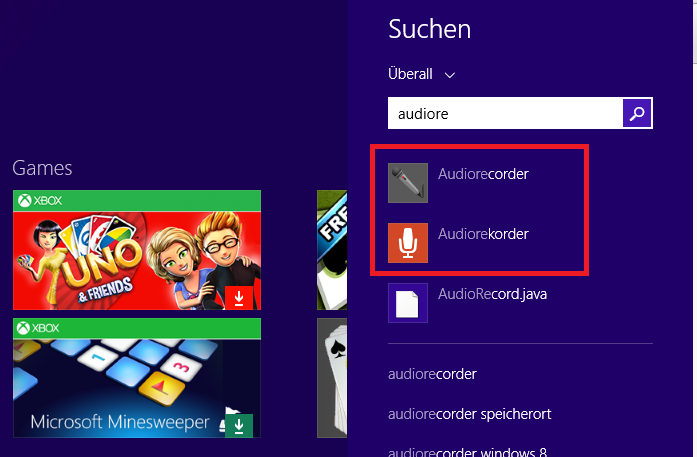Click the Xbox banner on Minesweeper tile
Screen dimensions: 697x457
[137, 329]
